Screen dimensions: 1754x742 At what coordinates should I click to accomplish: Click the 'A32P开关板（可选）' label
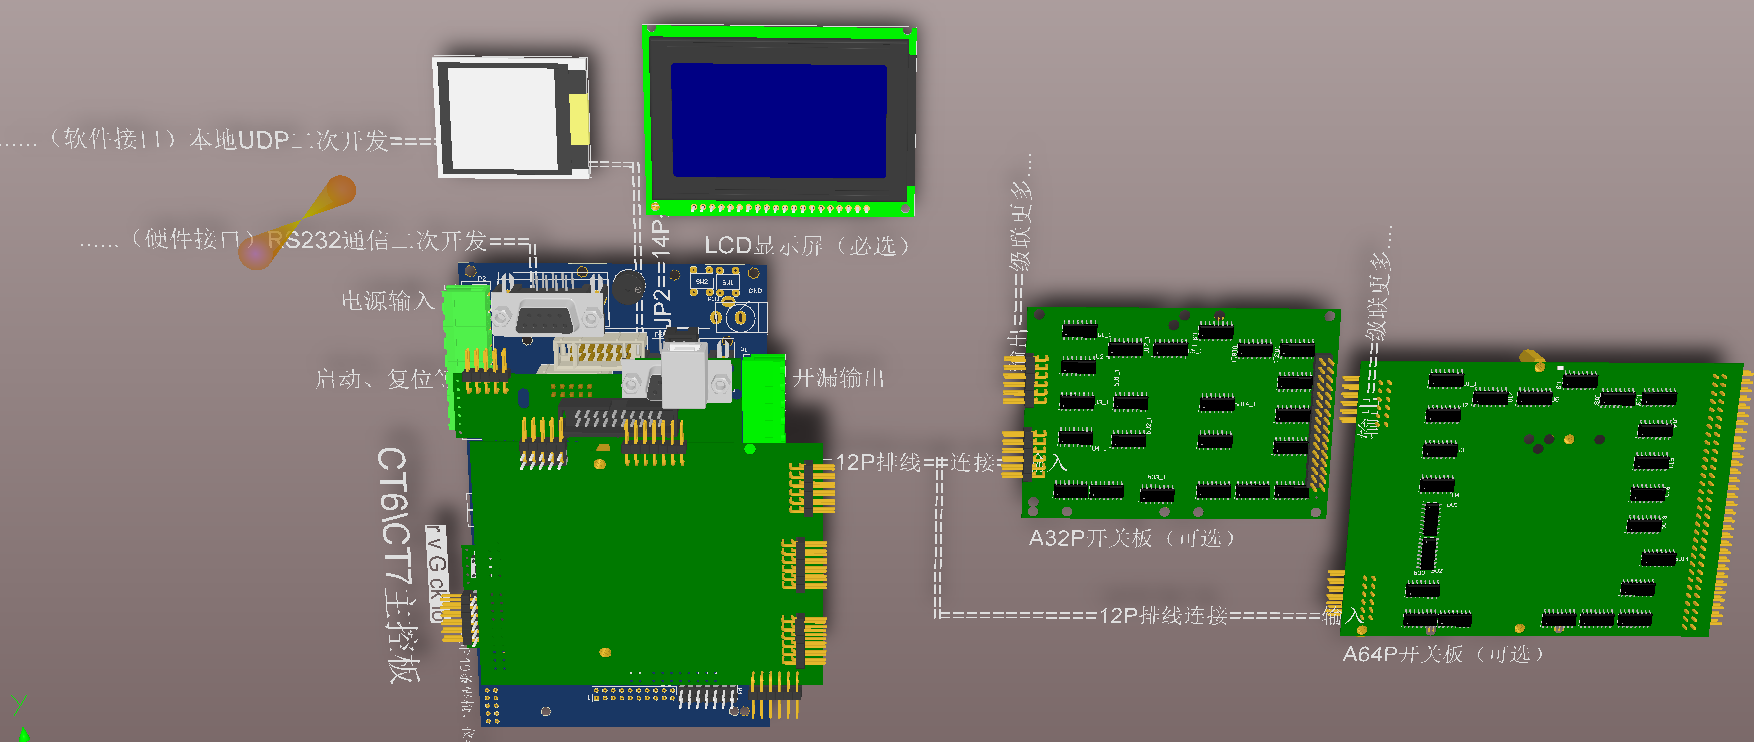point(1132,538)
